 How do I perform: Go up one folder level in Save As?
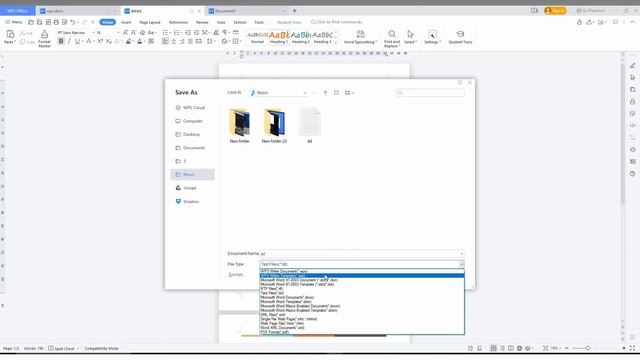click(325, 93)
